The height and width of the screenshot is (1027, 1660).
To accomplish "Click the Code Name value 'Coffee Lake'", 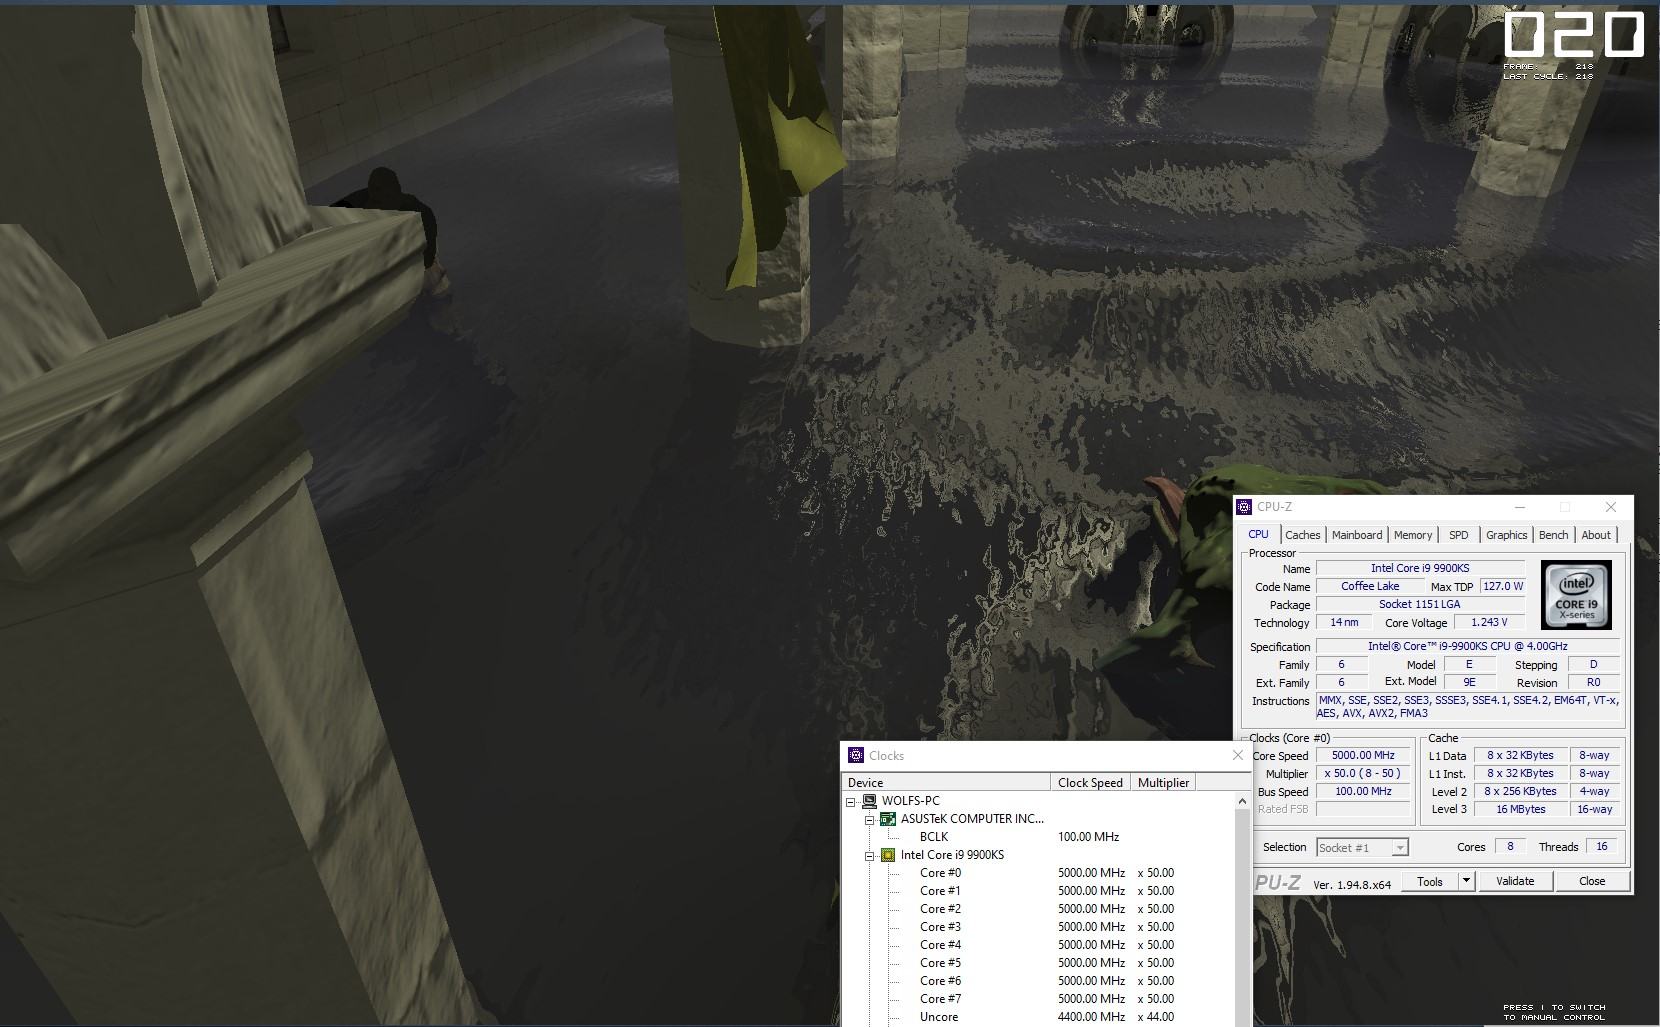I will click(x=1370, y=586).
